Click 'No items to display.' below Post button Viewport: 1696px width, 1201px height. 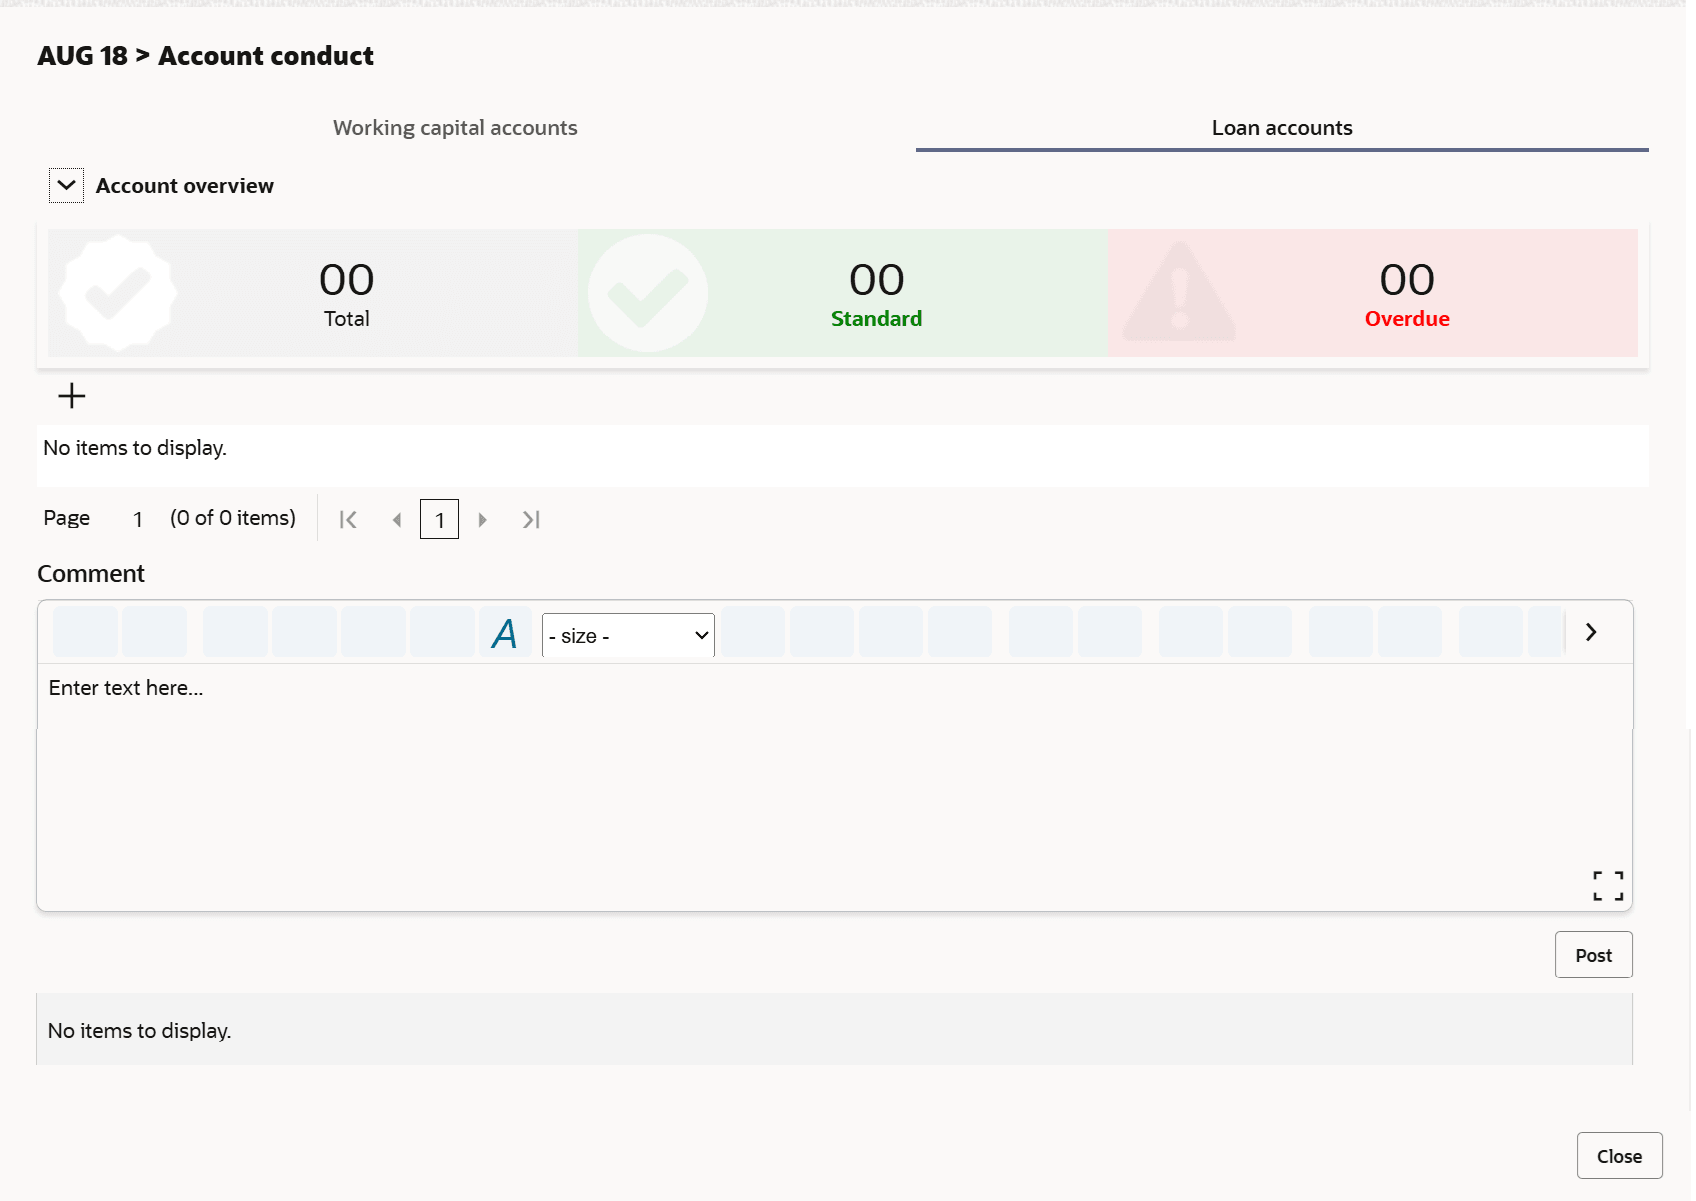[x=140, y=1030]
